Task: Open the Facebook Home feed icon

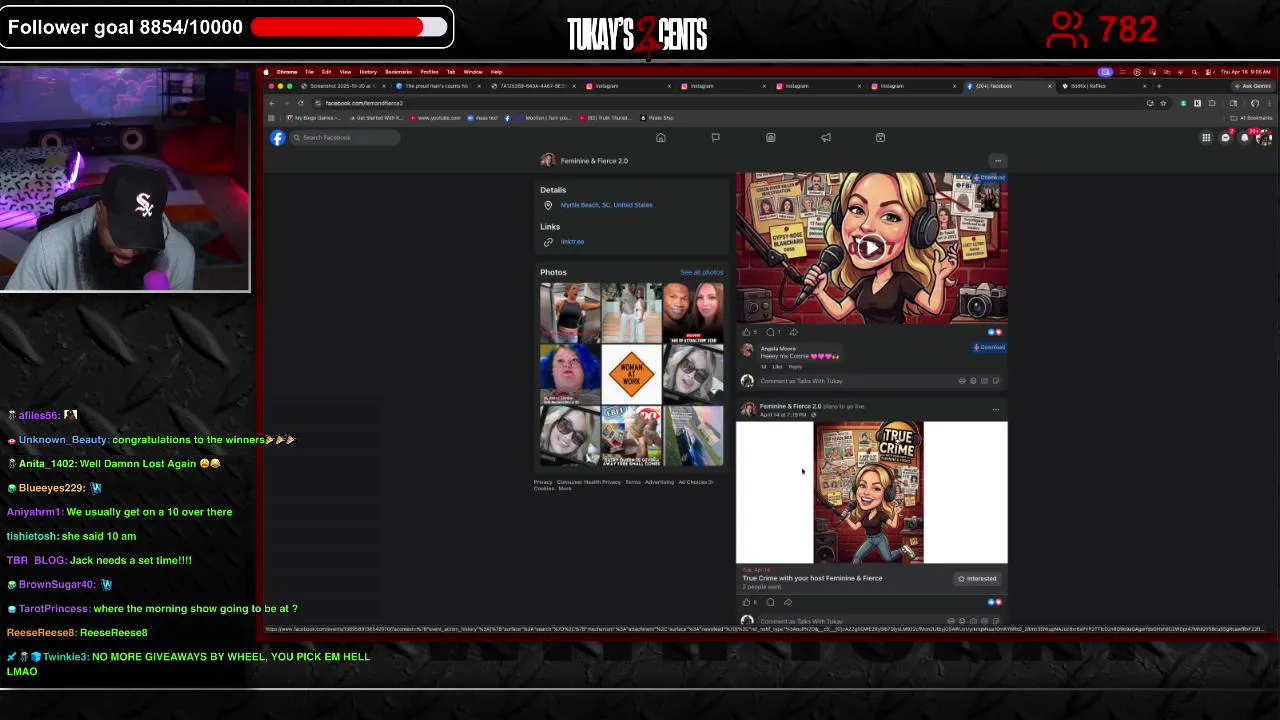Action: [660, 138]
